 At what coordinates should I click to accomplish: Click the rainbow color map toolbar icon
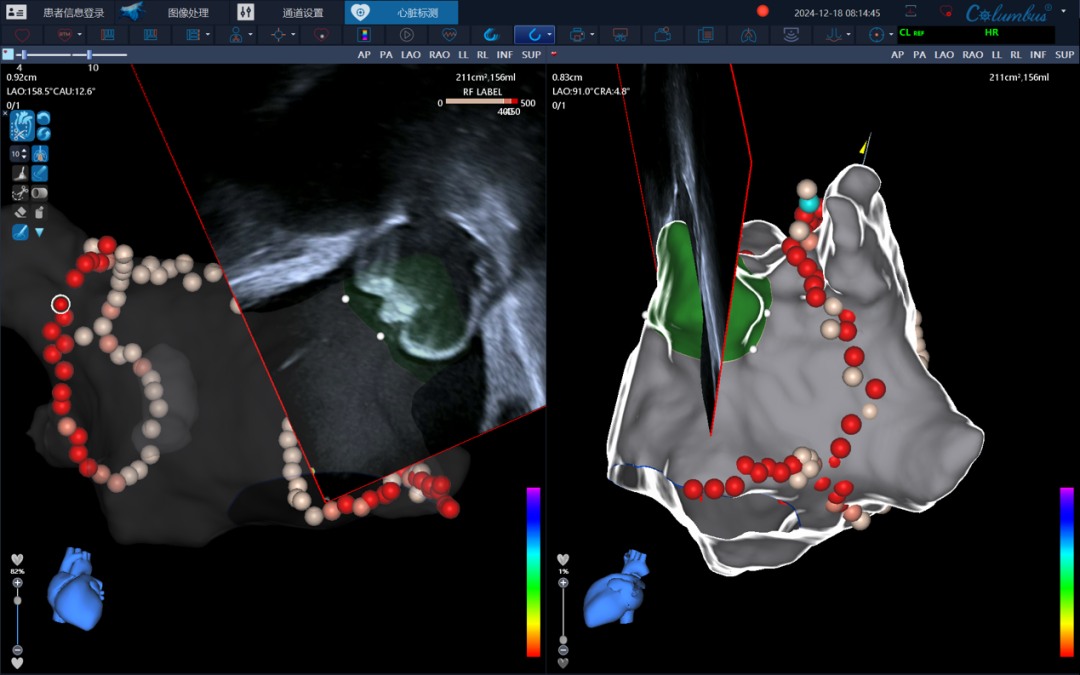pyautogui.click(x=364, y=35)
